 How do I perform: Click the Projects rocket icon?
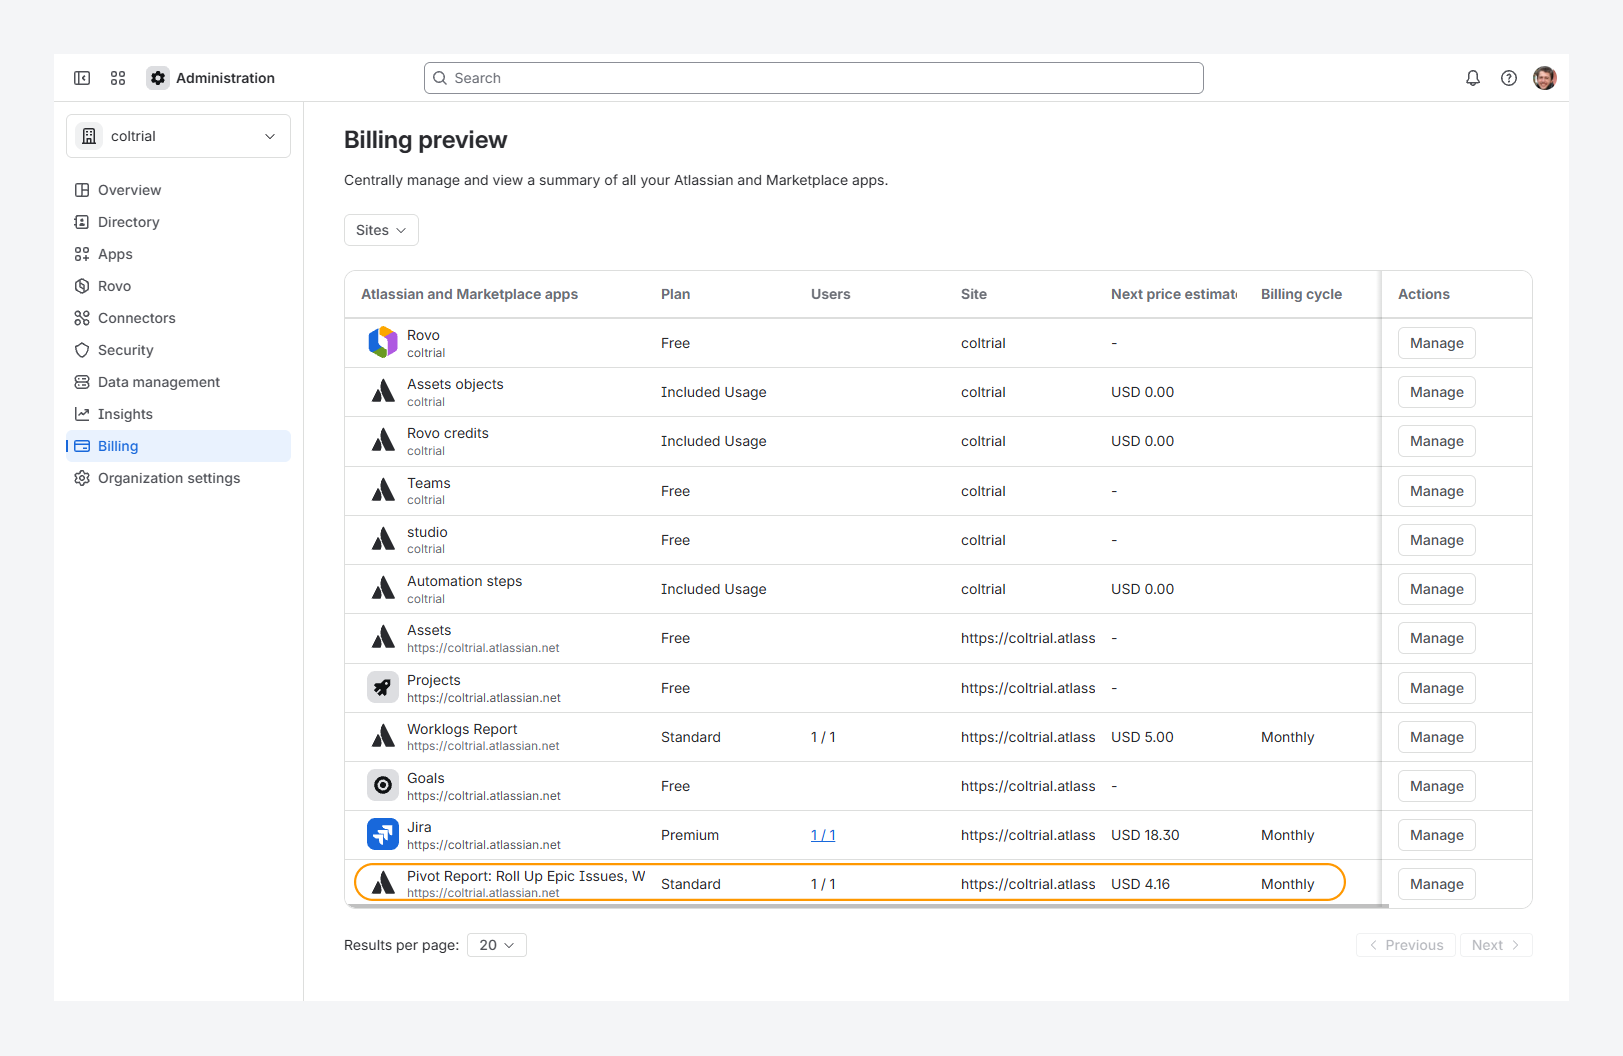[x=383, y=688]
